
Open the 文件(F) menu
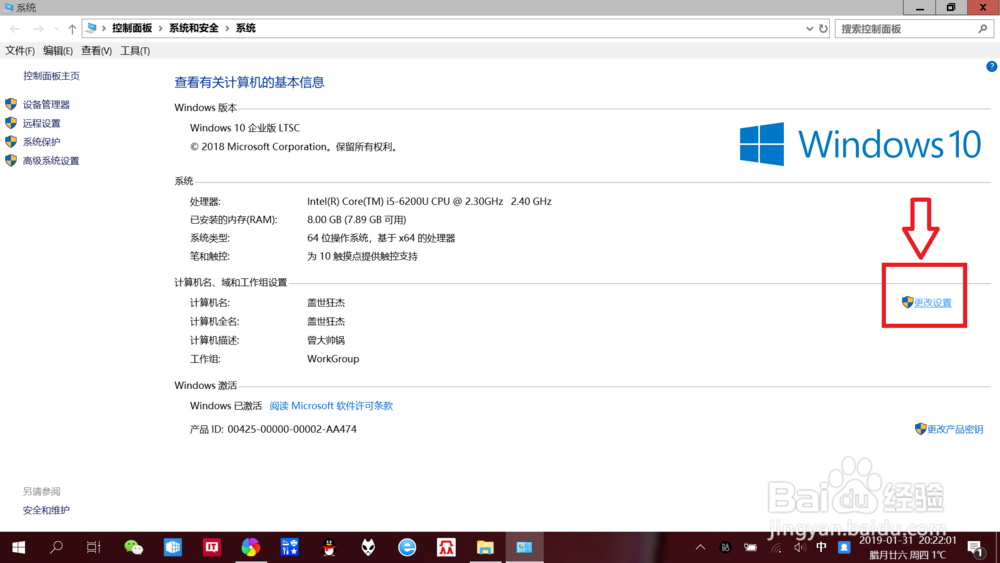[x=20, y=50]
